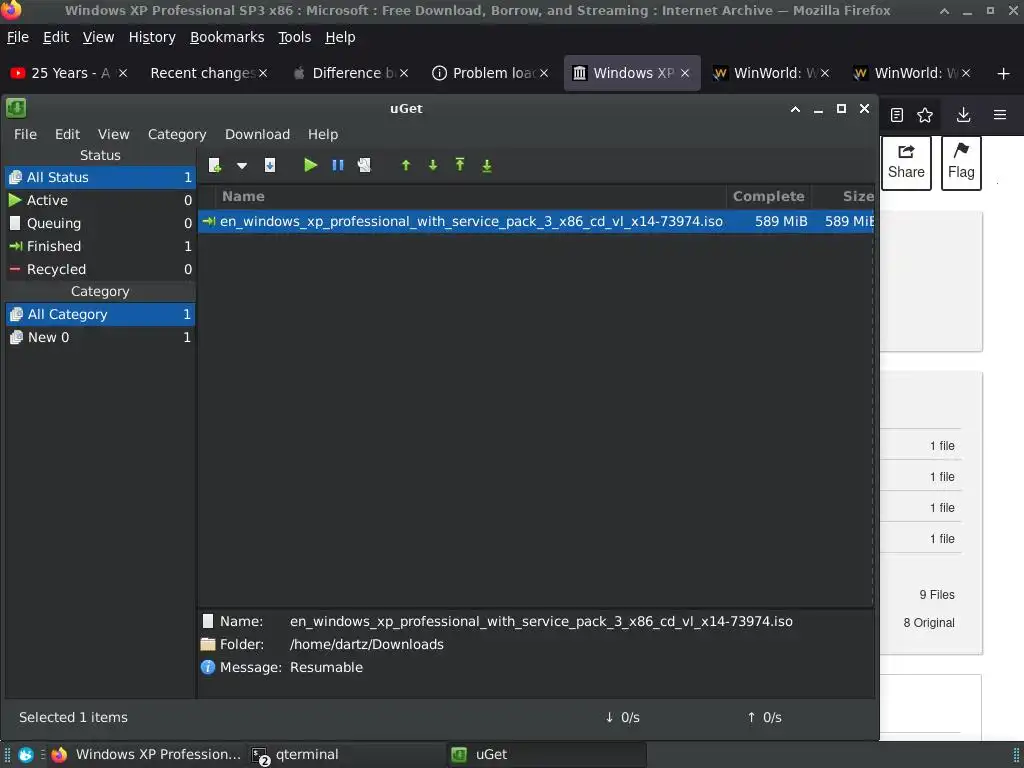Viewport: 1024px width, 768px height.
Task: Open uGet Download menu
Action: pos(257,134)
